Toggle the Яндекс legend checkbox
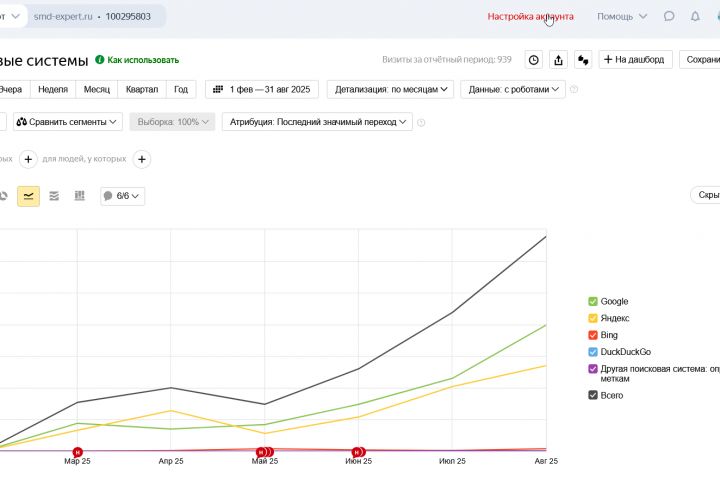 [593, 318]
